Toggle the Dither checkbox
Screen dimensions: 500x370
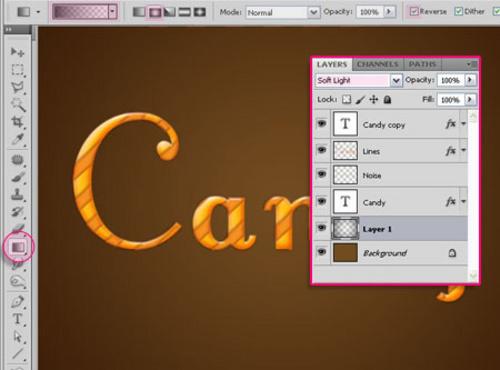[459, 12]
